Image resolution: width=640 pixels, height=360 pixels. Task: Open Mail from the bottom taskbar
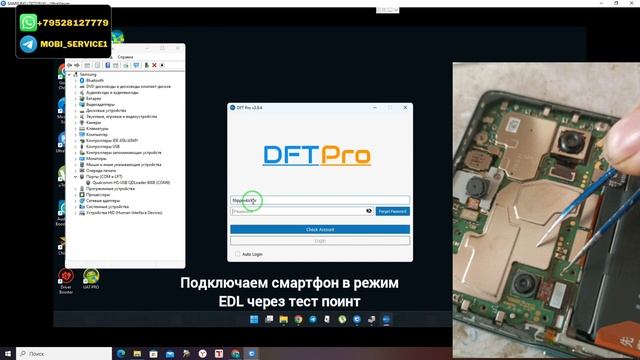(x=170, y=353)
